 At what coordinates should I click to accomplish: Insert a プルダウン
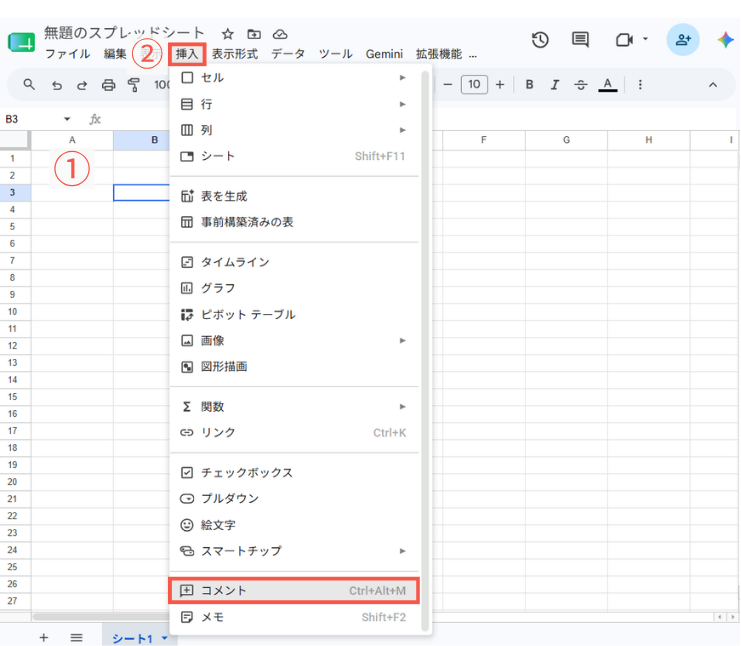pyautogui.click(x=294, y=499)
